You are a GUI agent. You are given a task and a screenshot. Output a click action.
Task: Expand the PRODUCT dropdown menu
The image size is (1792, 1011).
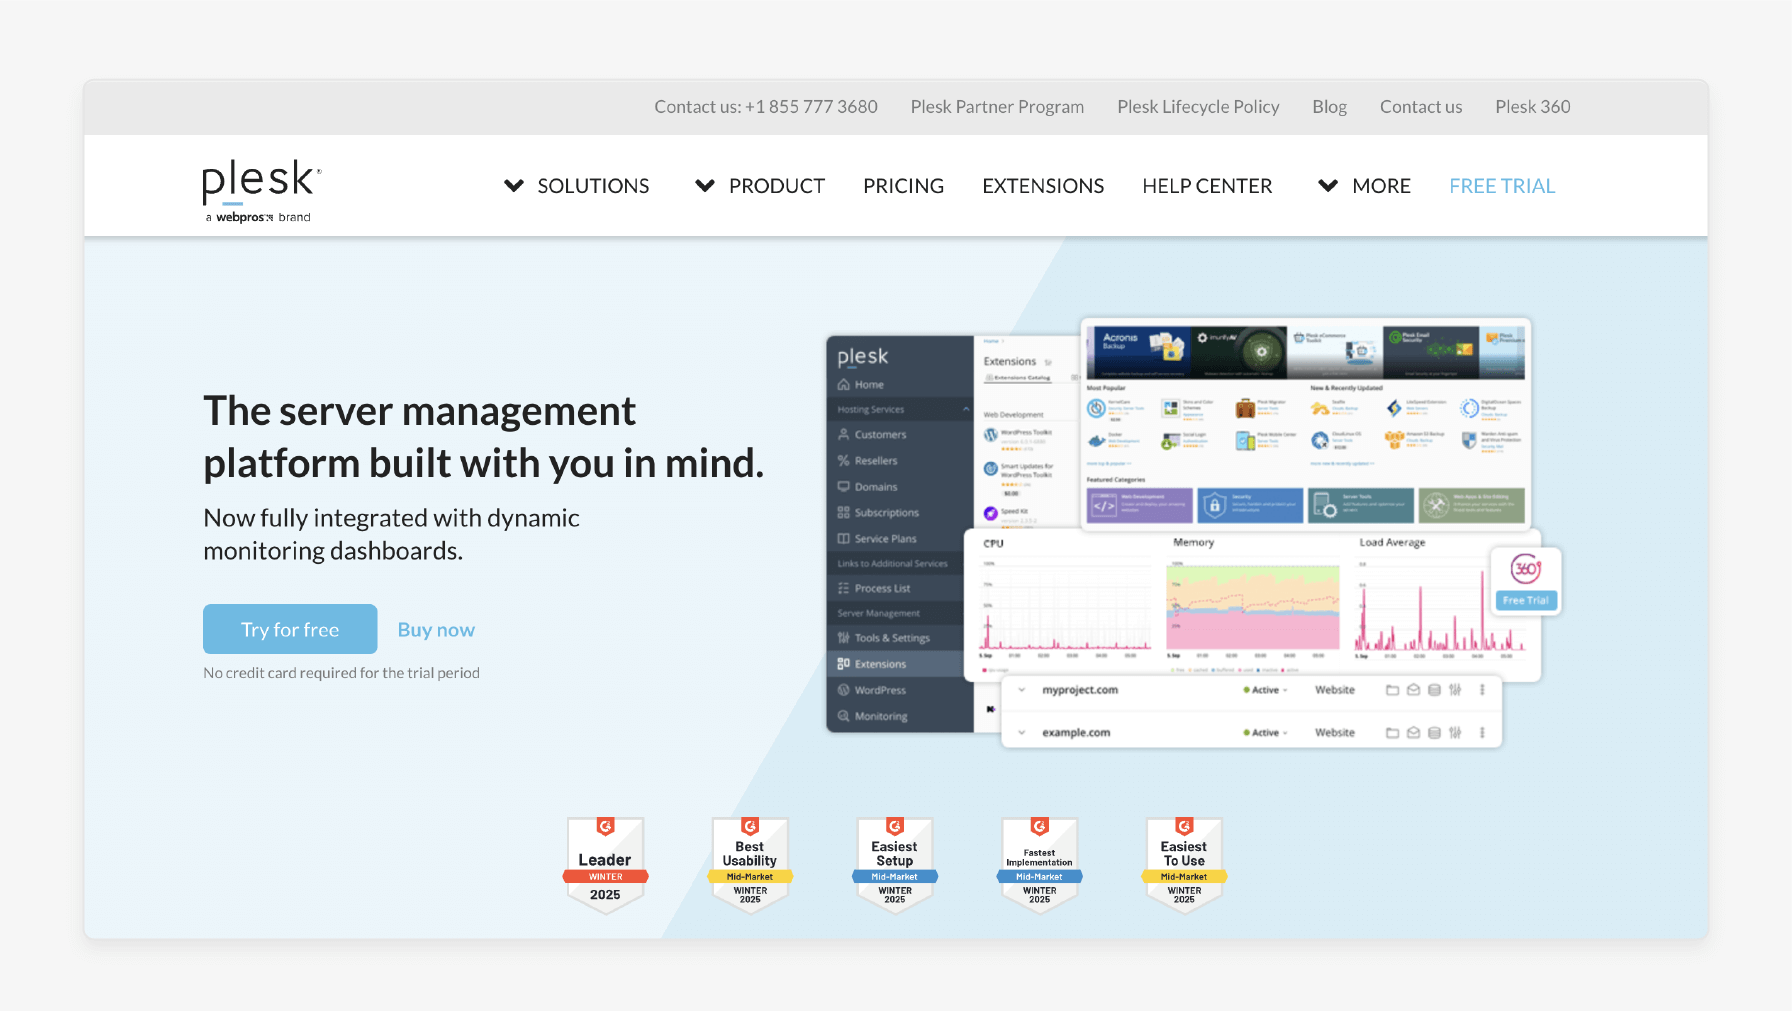[x=760, y=186]
